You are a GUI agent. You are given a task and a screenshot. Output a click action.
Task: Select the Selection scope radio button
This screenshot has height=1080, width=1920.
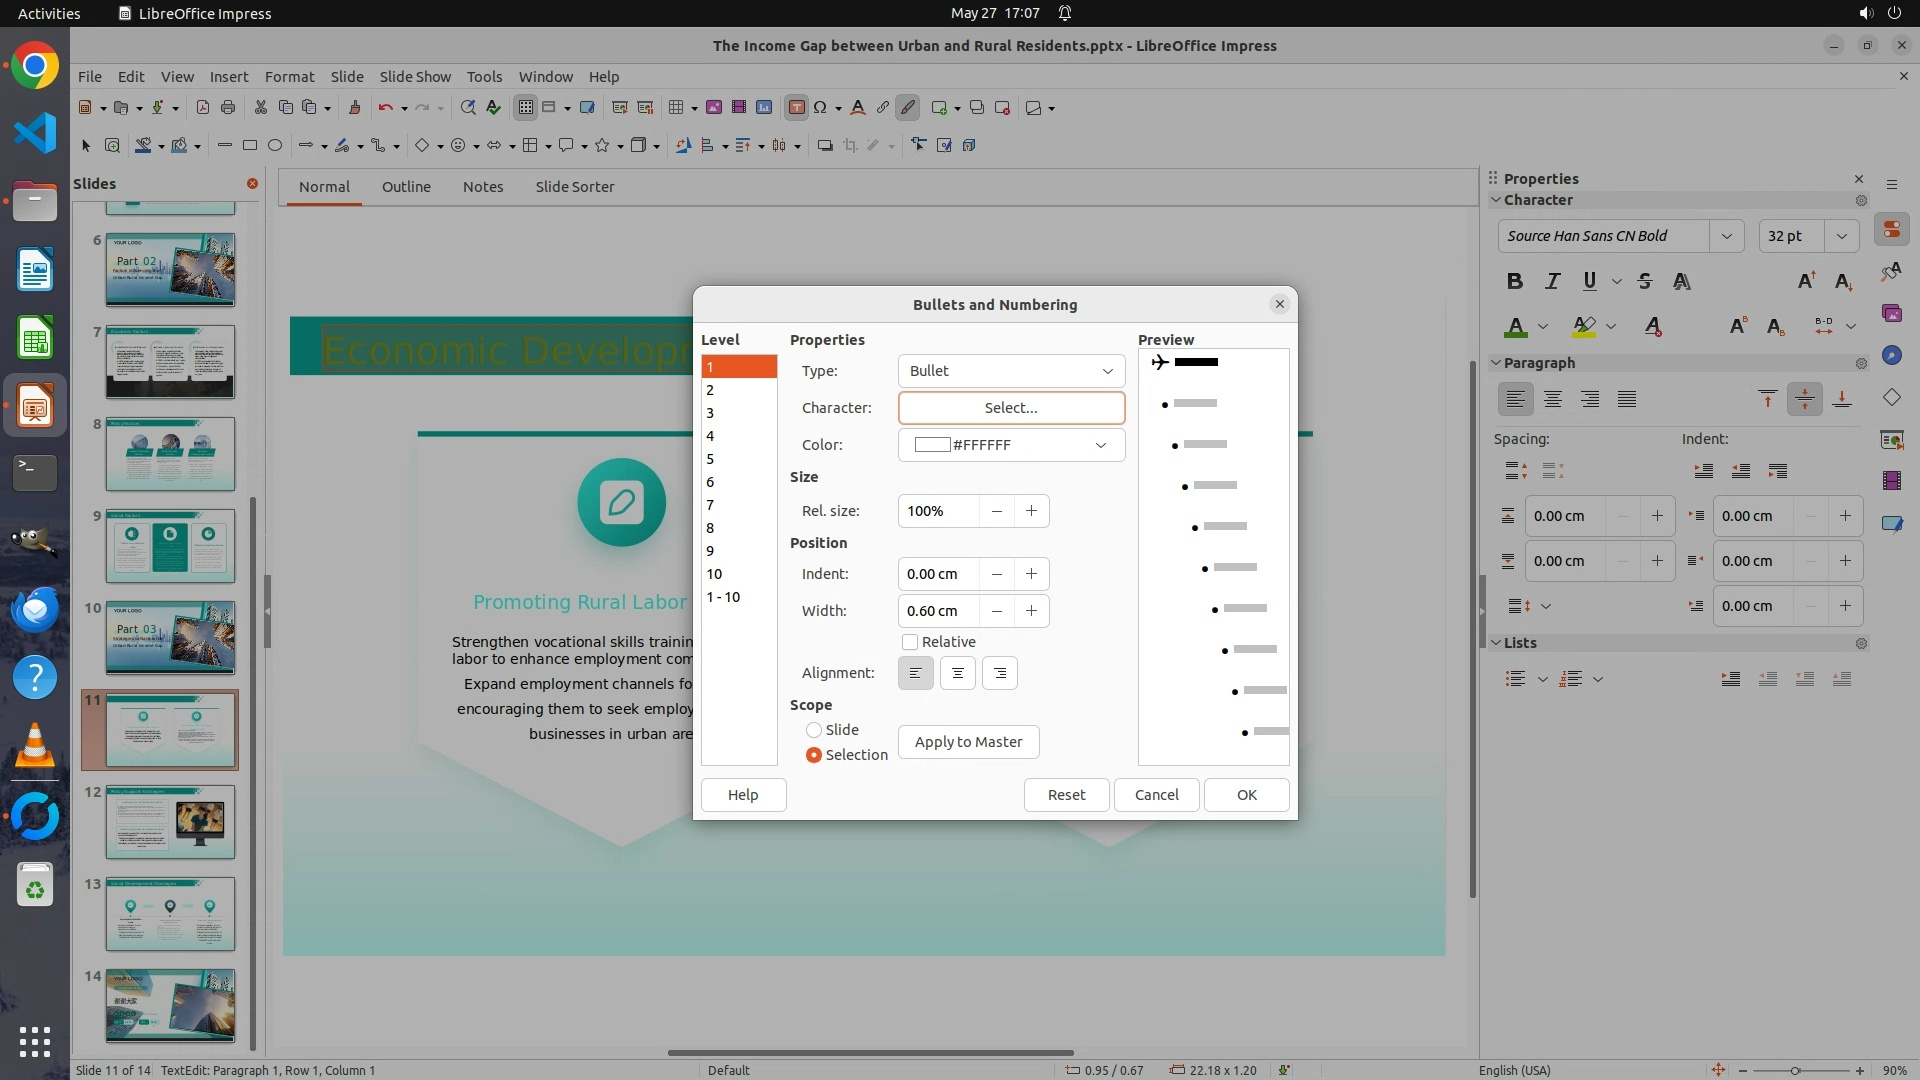(x=814, y=755)
